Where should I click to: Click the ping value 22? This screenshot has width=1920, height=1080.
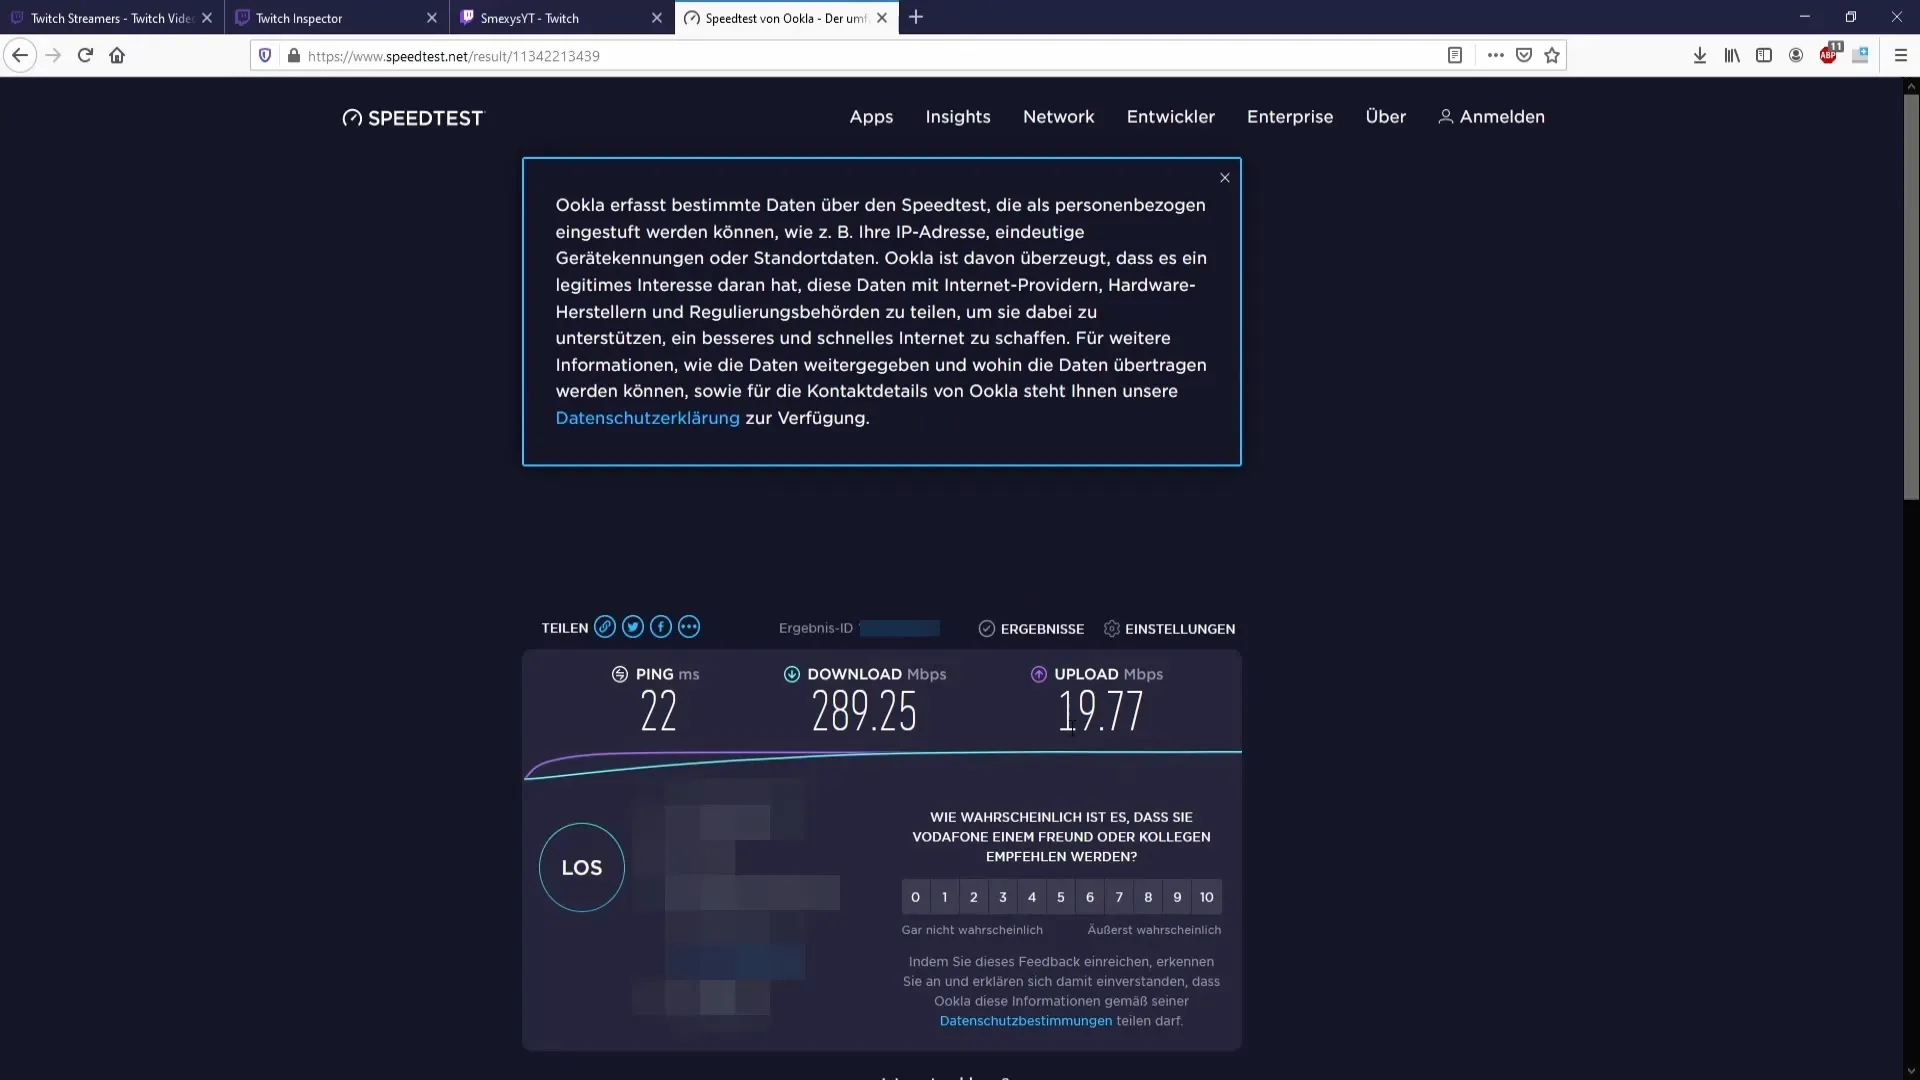(x=658, y=712)
